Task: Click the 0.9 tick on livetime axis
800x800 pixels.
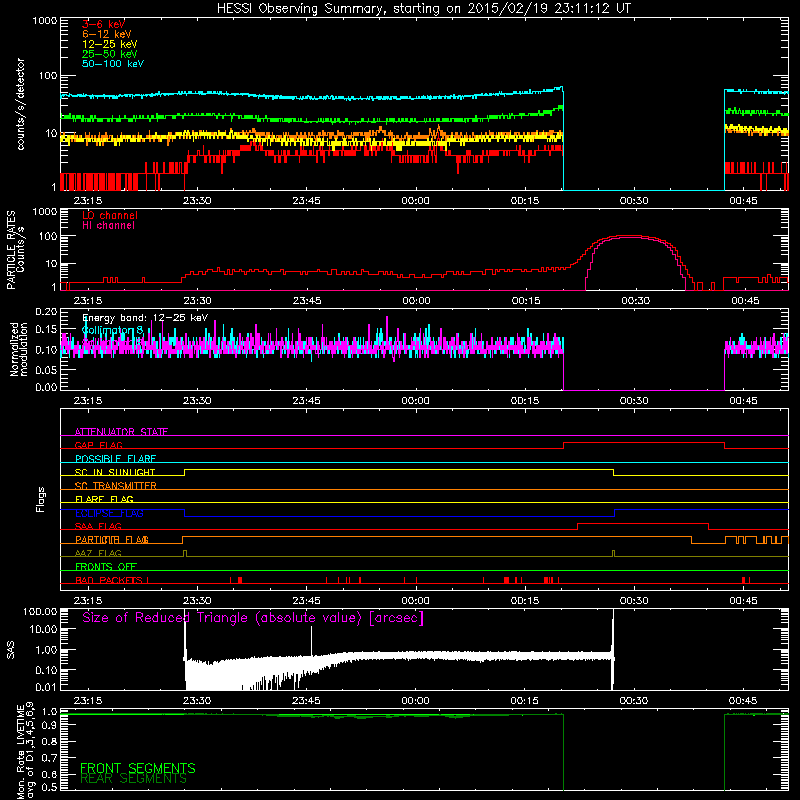Action: (49, 726)
